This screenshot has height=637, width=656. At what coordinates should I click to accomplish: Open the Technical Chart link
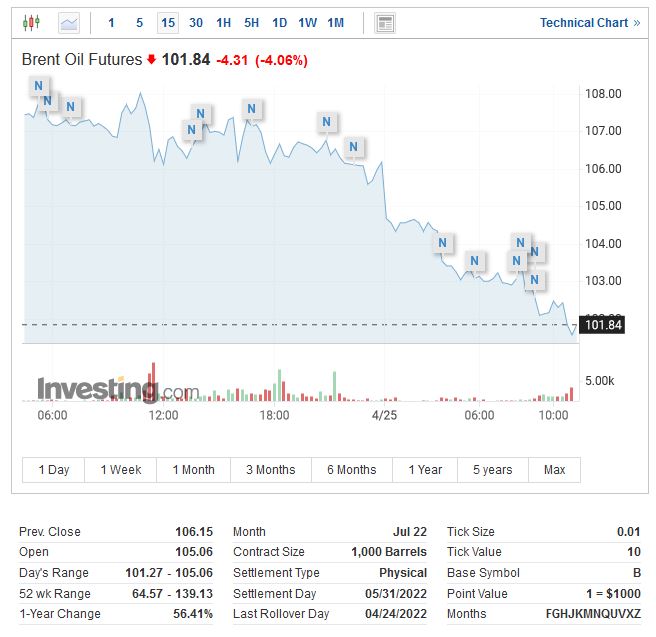(584, 22)
